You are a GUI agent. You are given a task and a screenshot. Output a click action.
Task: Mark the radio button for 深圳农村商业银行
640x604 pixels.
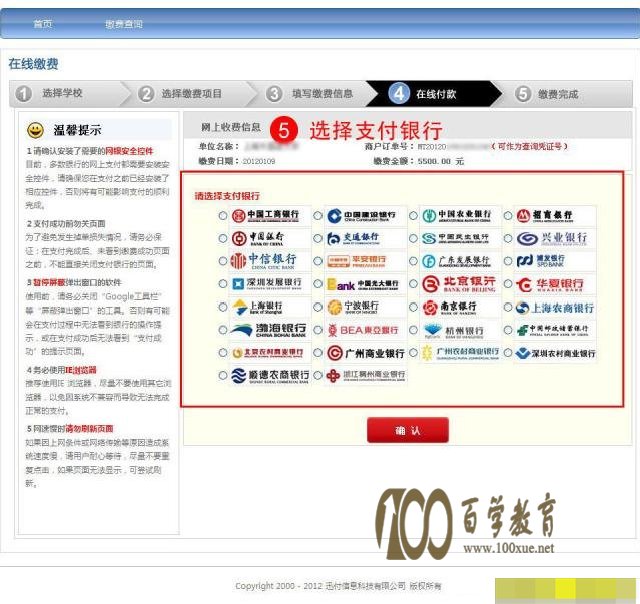coord(507,353)
